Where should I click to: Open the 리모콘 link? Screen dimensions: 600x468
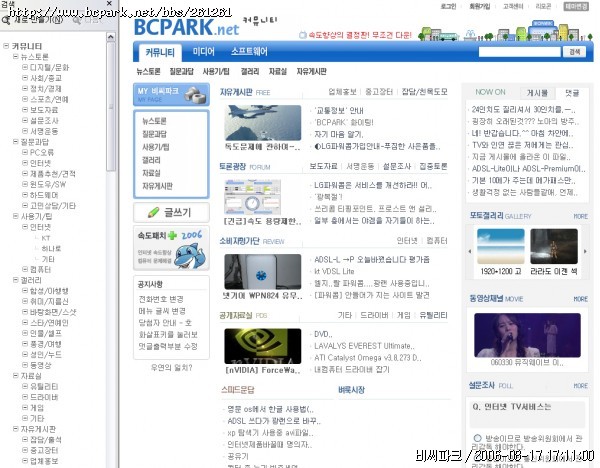[543, 6]
